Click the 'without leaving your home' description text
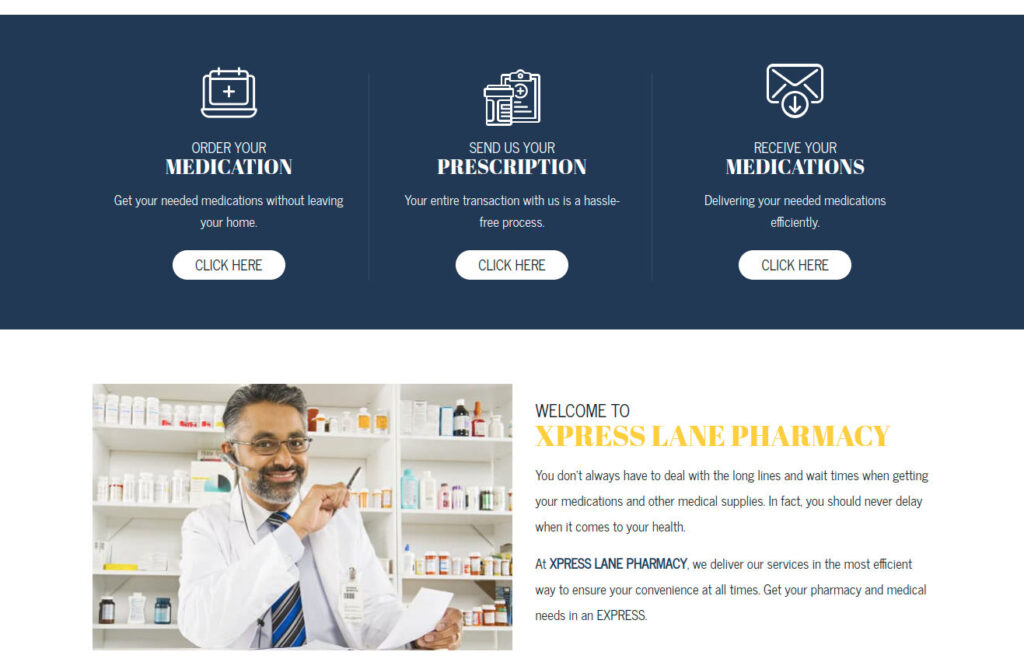Screen dimensions: 1024x669 pos(229,211)
